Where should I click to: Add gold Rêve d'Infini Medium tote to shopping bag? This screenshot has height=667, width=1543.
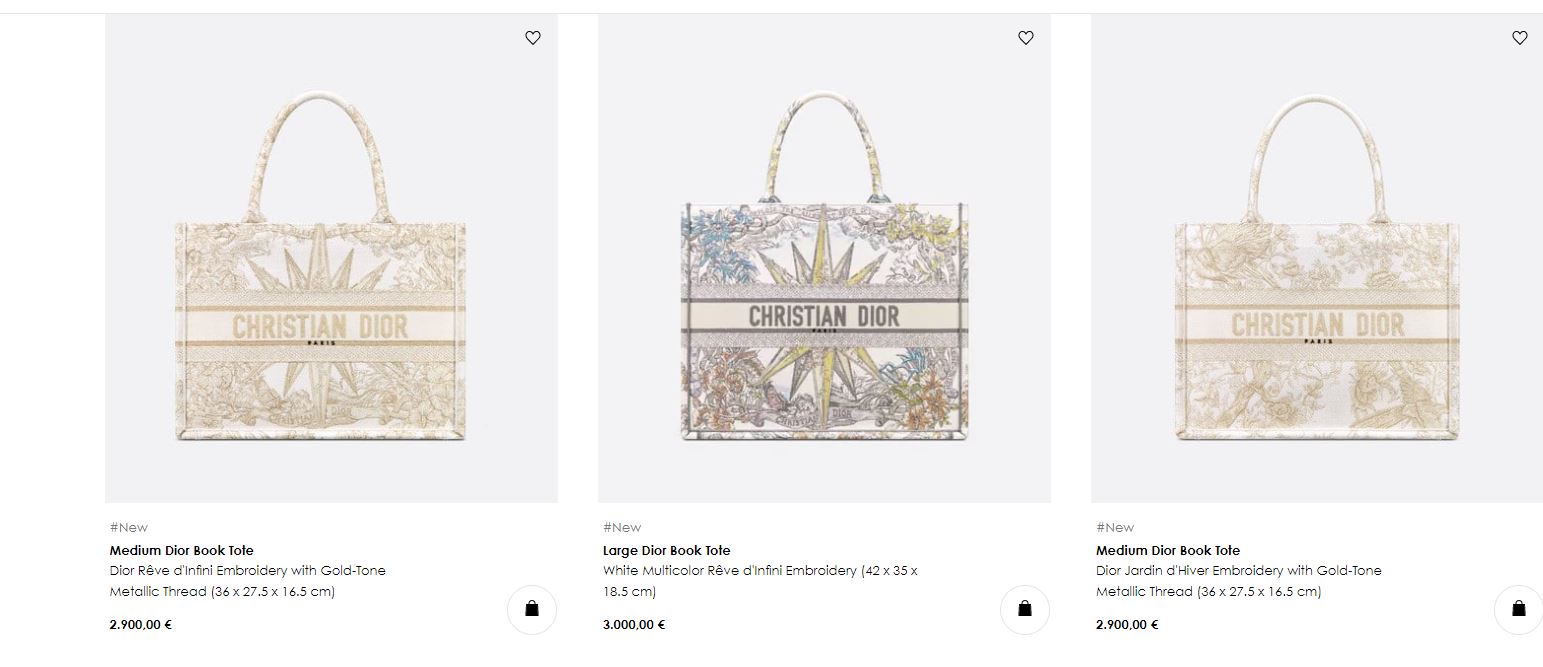click(531, 609)
